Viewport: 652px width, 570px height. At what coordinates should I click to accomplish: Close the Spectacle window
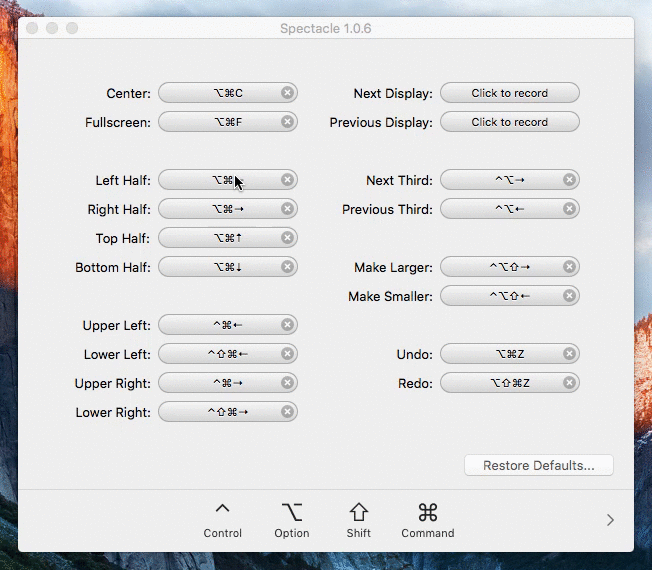coord(32,28)
